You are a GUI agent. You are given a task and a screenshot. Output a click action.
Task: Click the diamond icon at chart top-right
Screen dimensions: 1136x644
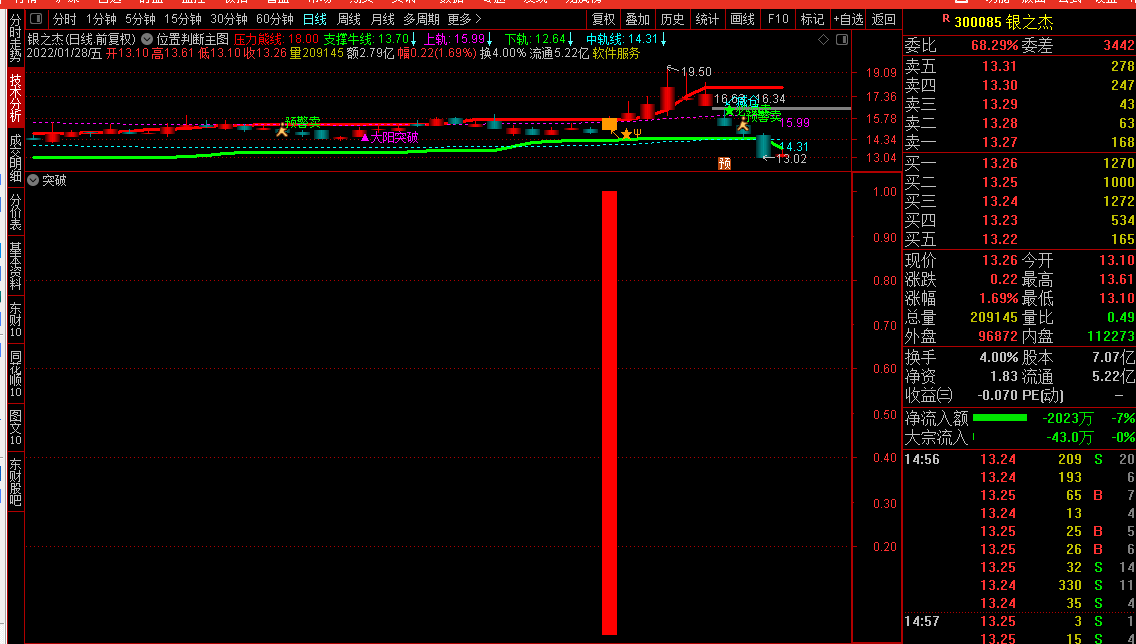click(823, 40)
